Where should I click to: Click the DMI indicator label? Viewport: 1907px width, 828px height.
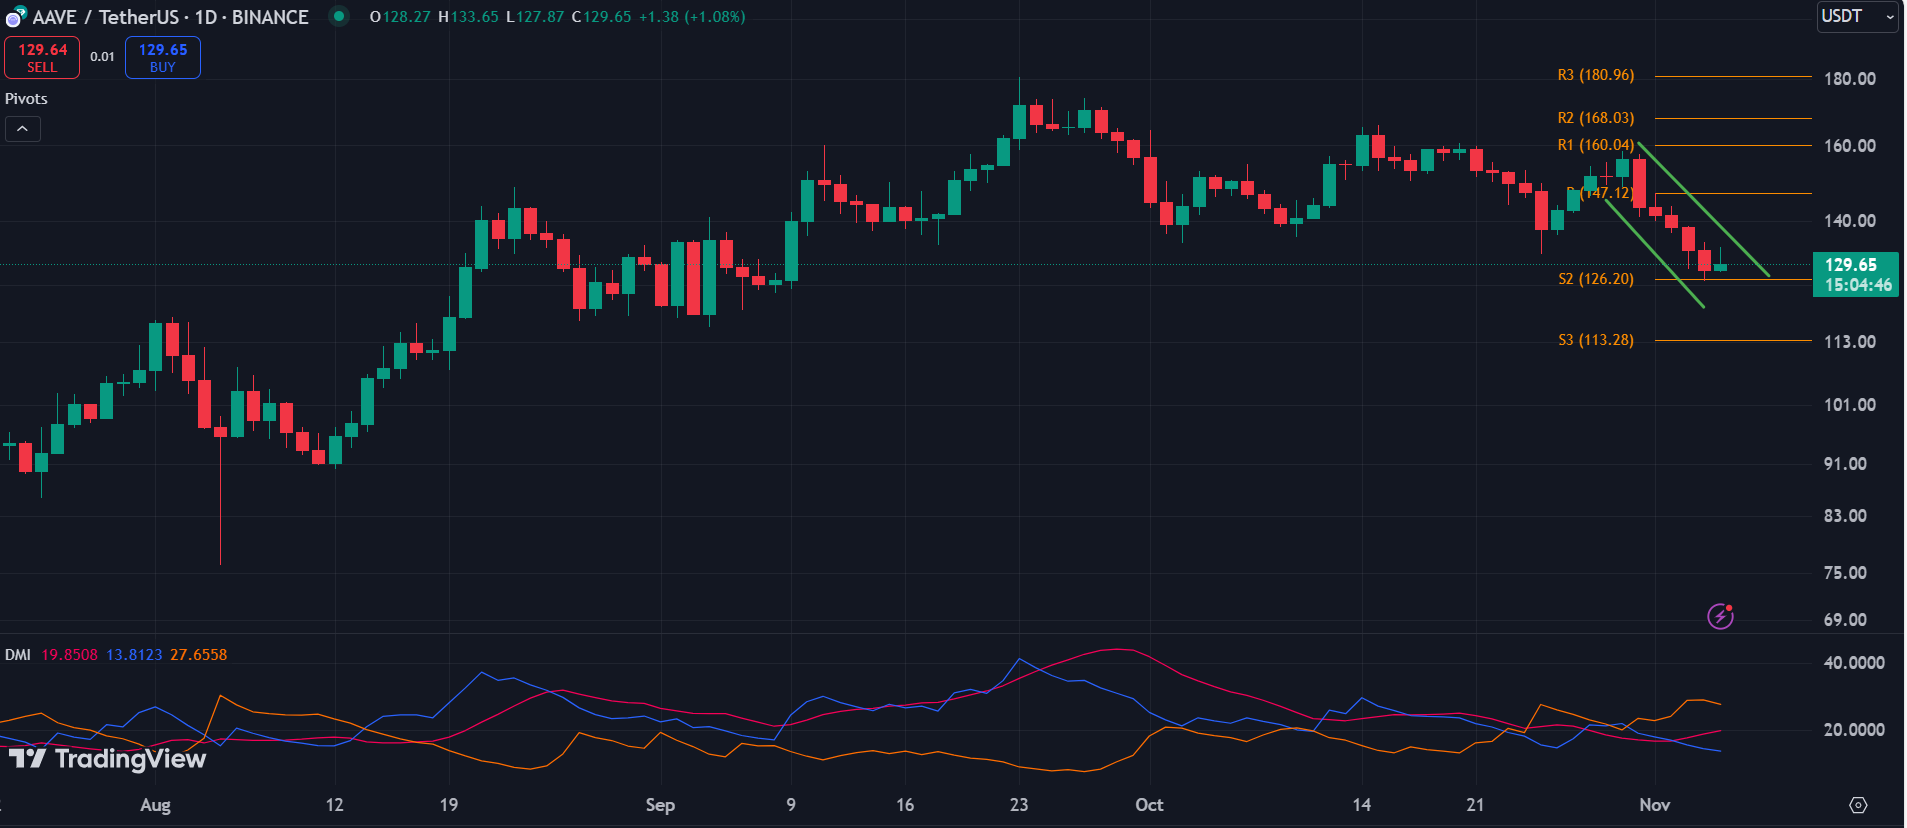pyautogui.click(x=17, y=655)
